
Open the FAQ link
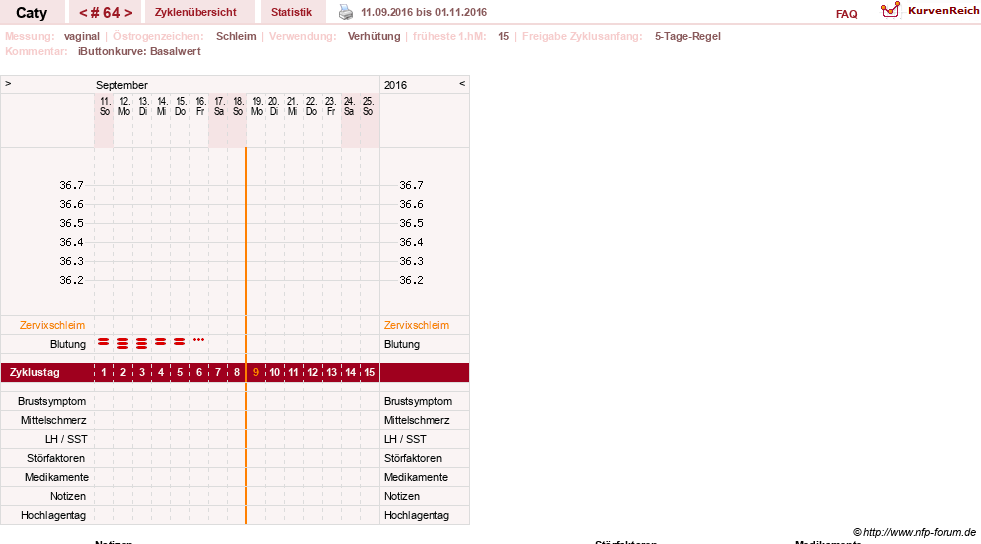click(x=846, y=14)
